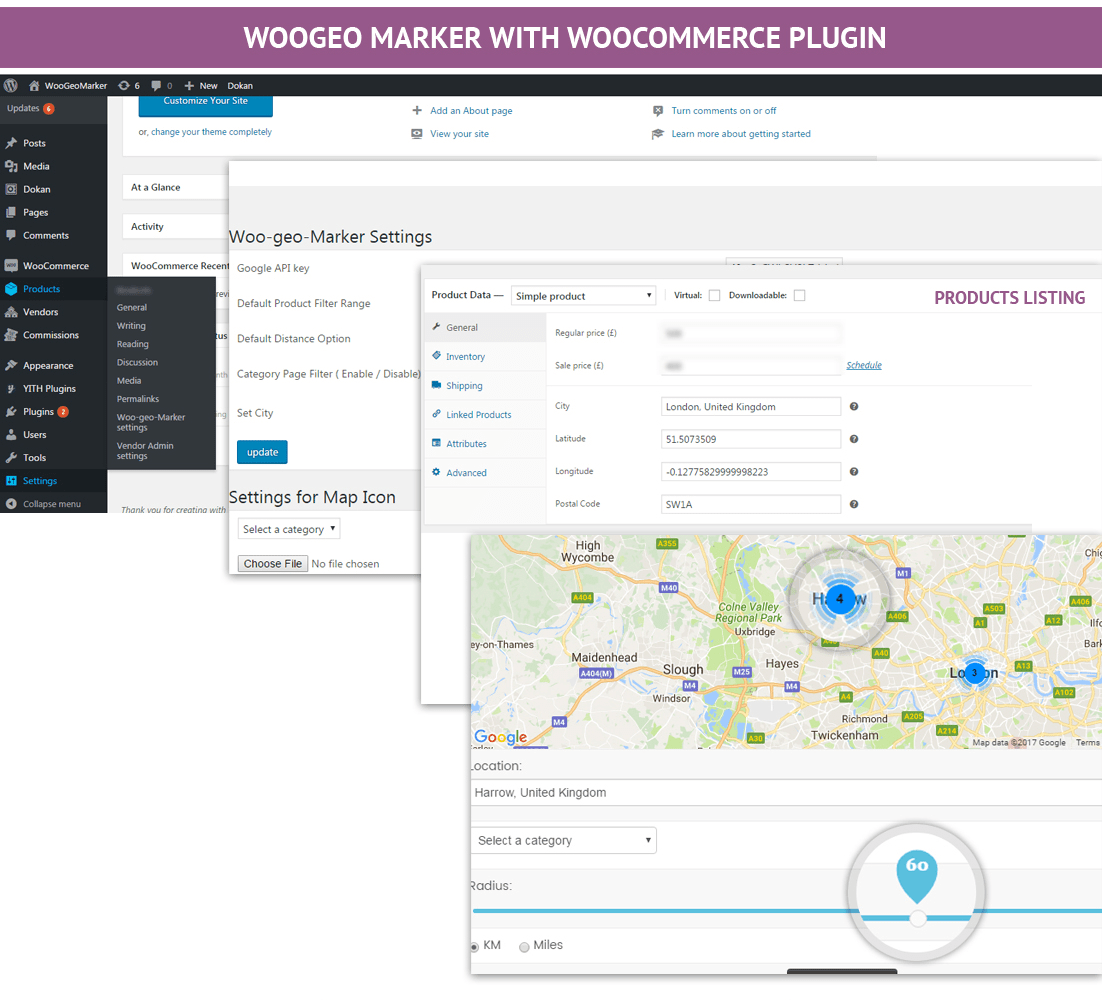Tick the Virtual checkbox
Viewport: 1102px width, 1000px height.
click(715, 296)
